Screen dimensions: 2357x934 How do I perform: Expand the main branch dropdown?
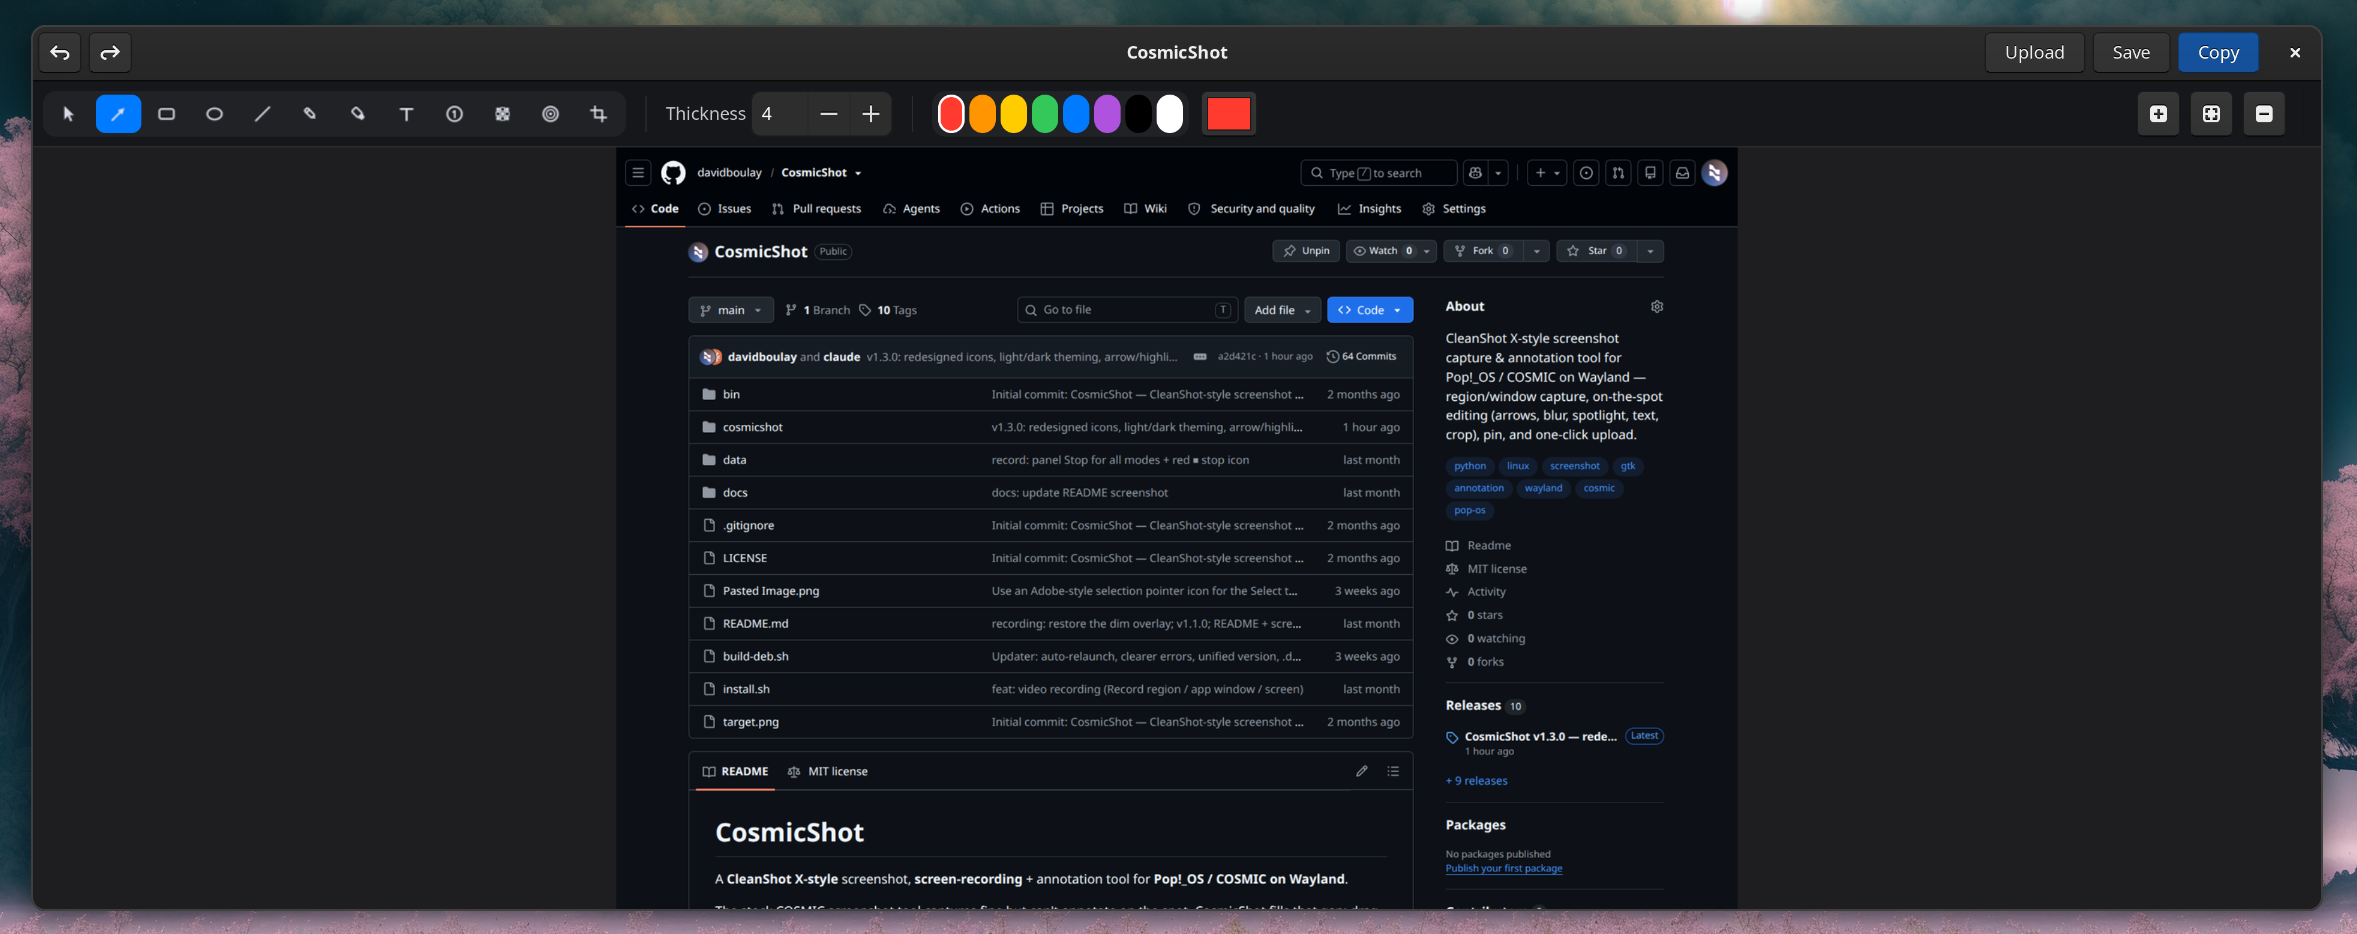[x=731, y=310]
